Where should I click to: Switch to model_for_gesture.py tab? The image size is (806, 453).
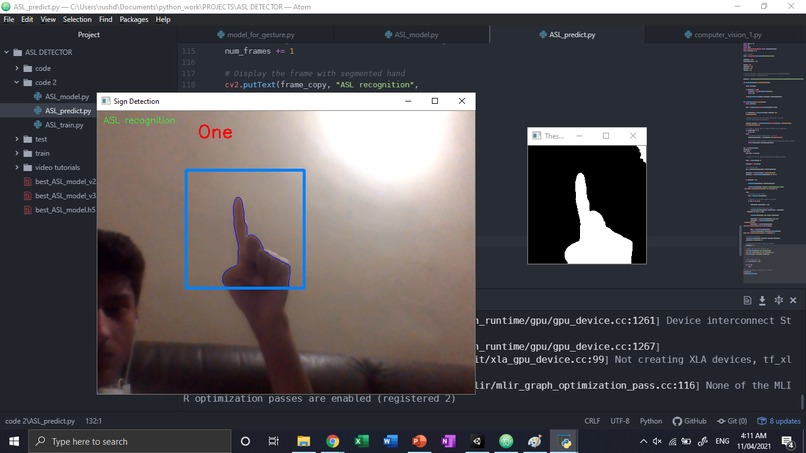(x=256, y=34)
